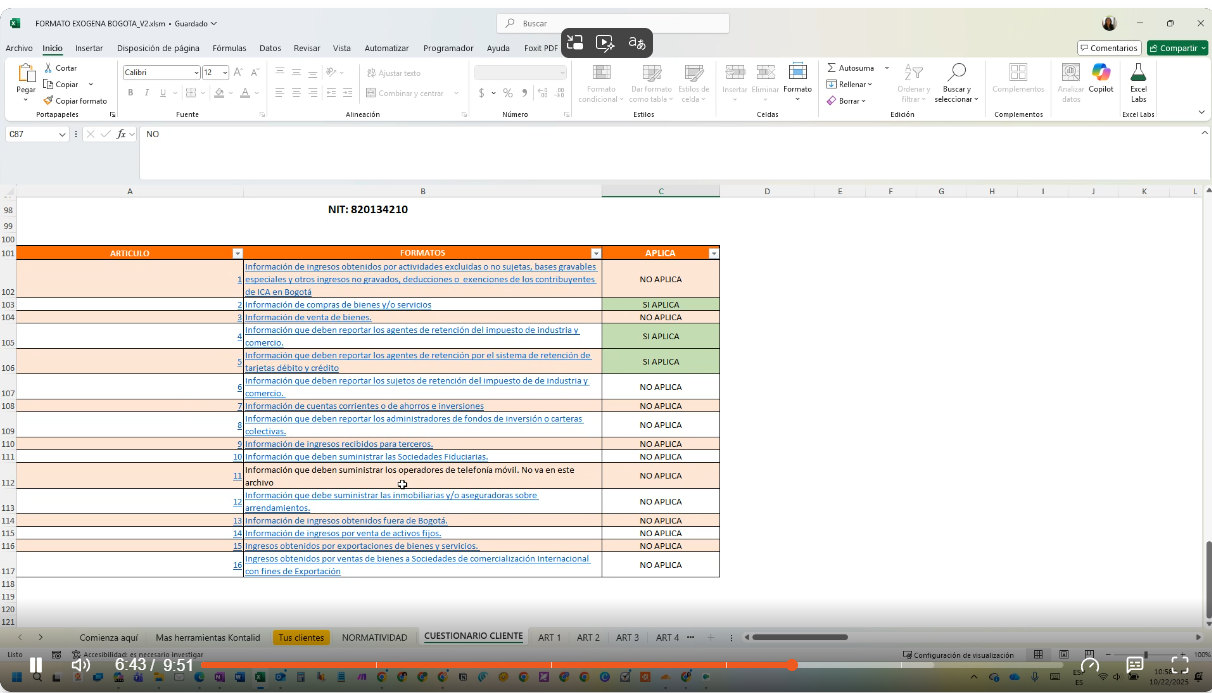
Task: Mute the video volume speaker
Action: [x=81, y=665]
